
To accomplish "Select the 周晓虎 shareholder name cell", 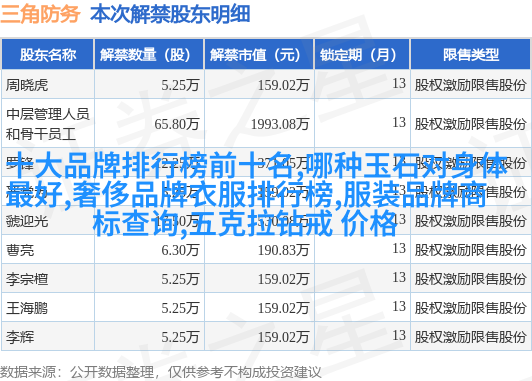I will click(x=27, y=85).
